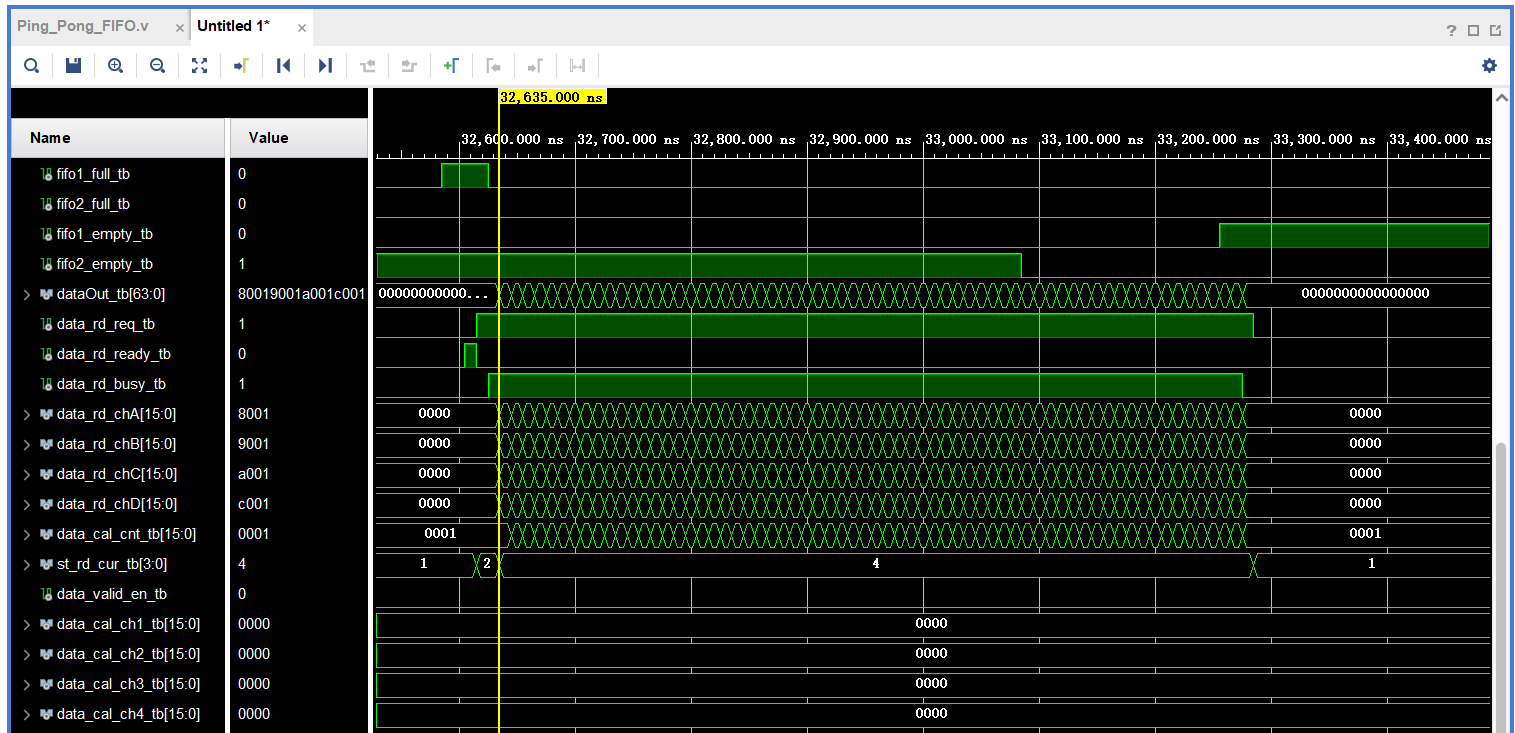Expand data_cal_ch2_tb[15:0] bus
The image size is (1515, 733).
point(26,654)
